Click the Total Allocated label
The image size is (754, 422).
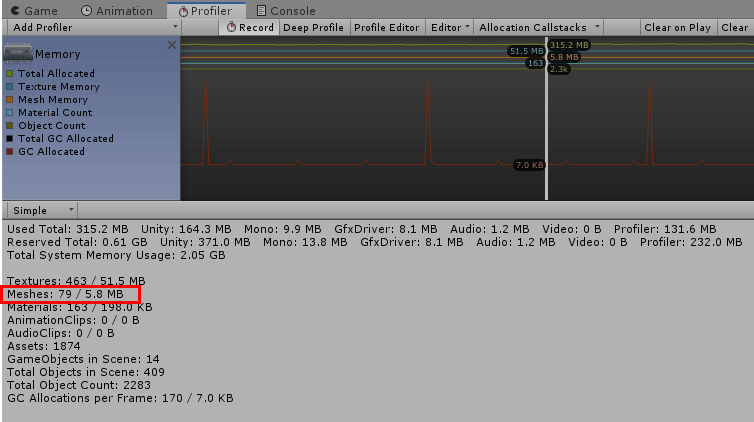click(56, 74)
